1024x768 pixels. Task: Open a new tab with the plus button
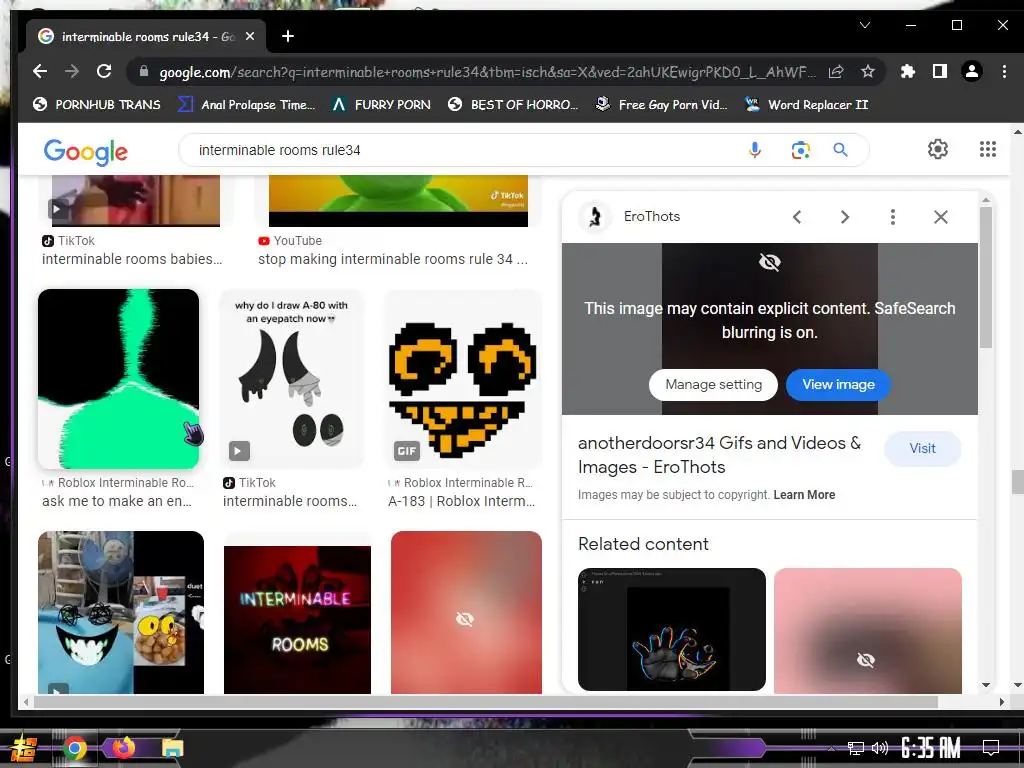click(x=287, y=36)
